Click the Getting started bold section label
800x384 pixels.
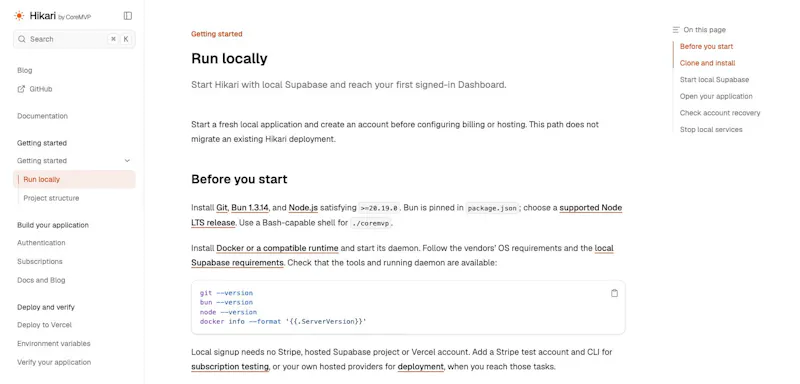42,143
